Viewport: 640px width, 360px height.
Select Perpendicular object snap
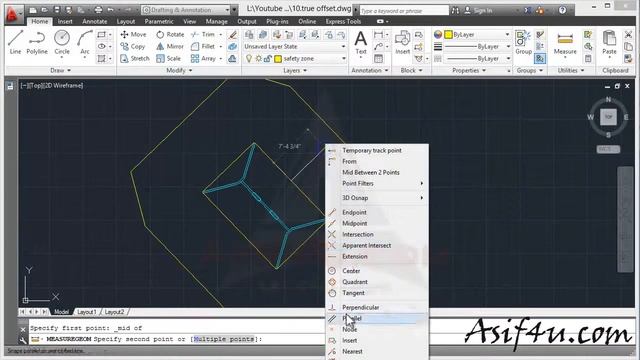click(x=377, y=307)
